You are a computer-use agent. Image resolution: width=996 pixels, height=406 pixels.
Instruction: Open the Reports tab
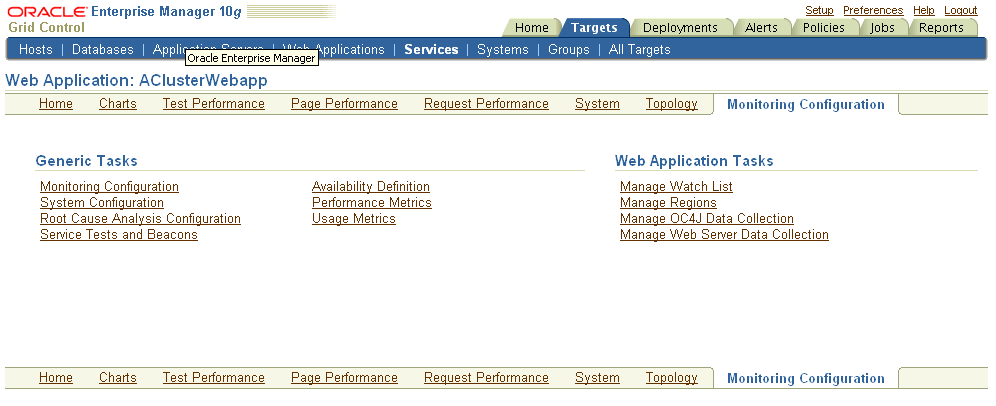[940, 28]
